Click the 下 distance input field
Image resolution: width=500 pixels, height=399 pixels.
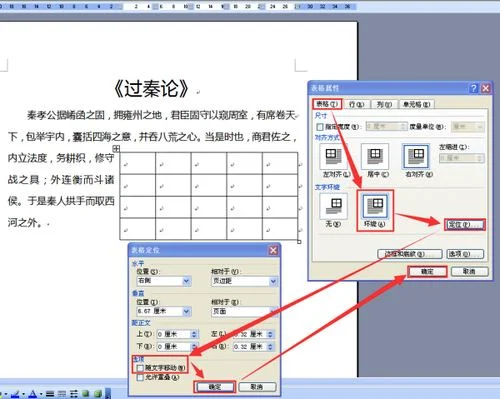[x=174, y=347]
